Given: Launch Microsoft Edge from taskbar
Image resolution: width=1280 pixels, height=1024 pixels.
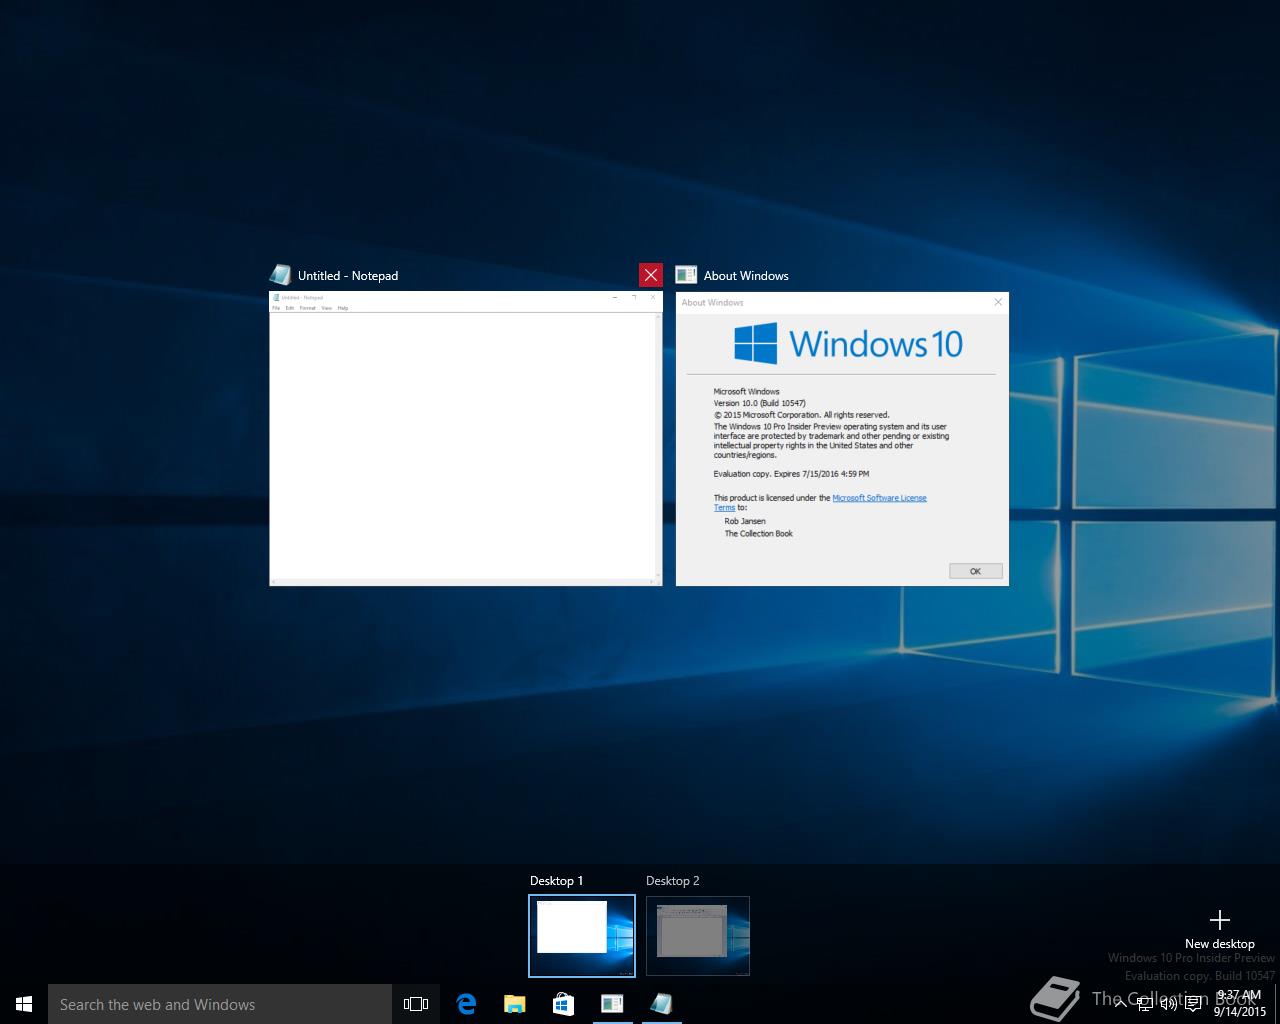Looking at the screenshot, I should coord(466,1004).
